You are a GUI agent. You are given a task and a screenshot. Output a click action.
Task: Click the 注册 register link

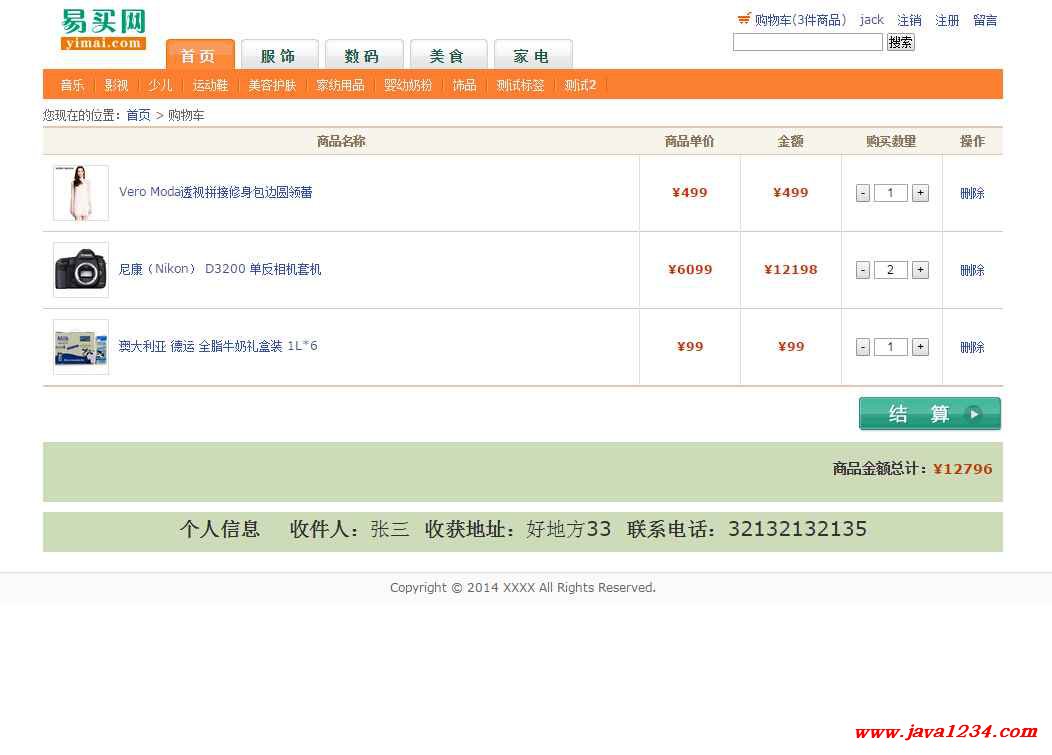(x=947, y=20)
